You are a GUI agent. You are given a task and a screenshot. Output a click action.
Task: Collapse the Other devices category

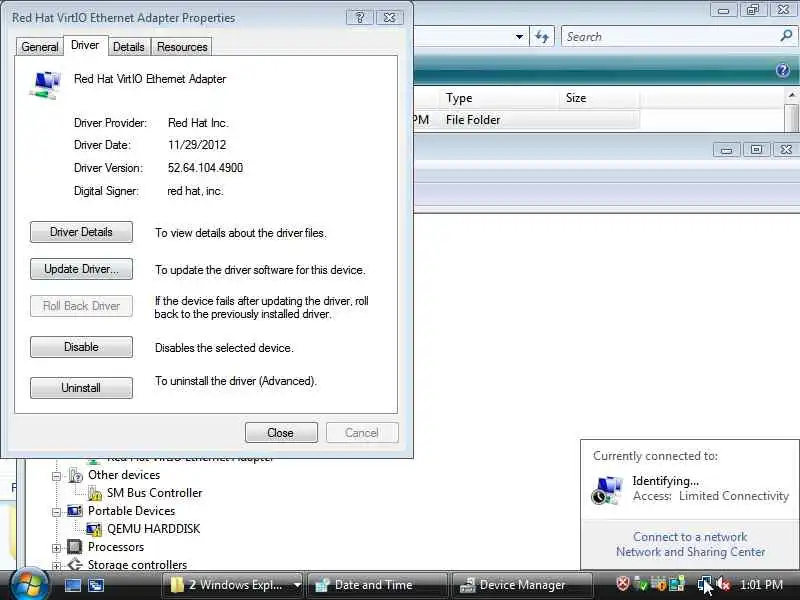tap(57, 476)
